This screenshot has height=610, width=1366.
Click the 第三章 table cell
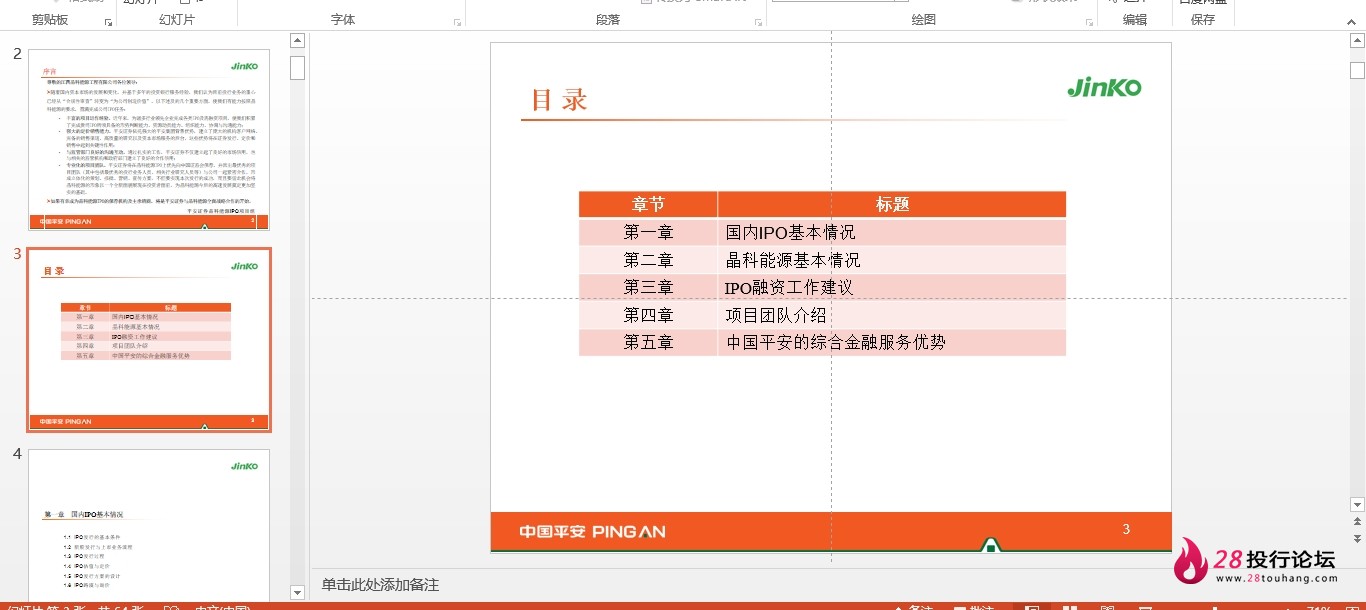(648, 287)
